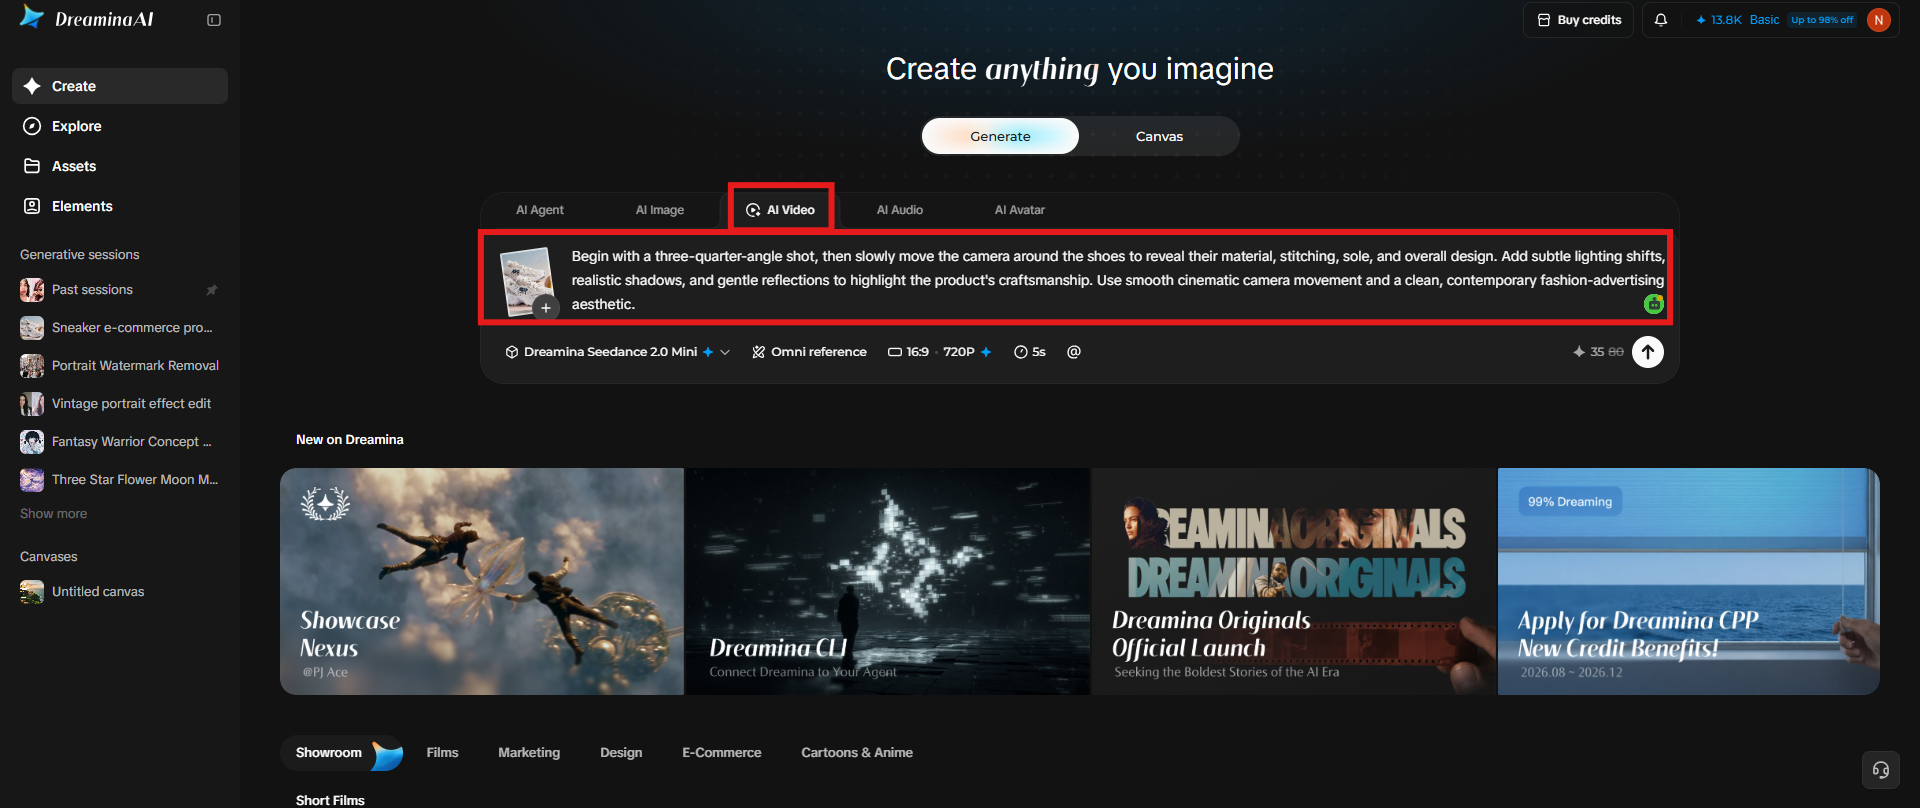Open the Showcase Nexus banner
1920x808 pixels.
tap(482, 581)
